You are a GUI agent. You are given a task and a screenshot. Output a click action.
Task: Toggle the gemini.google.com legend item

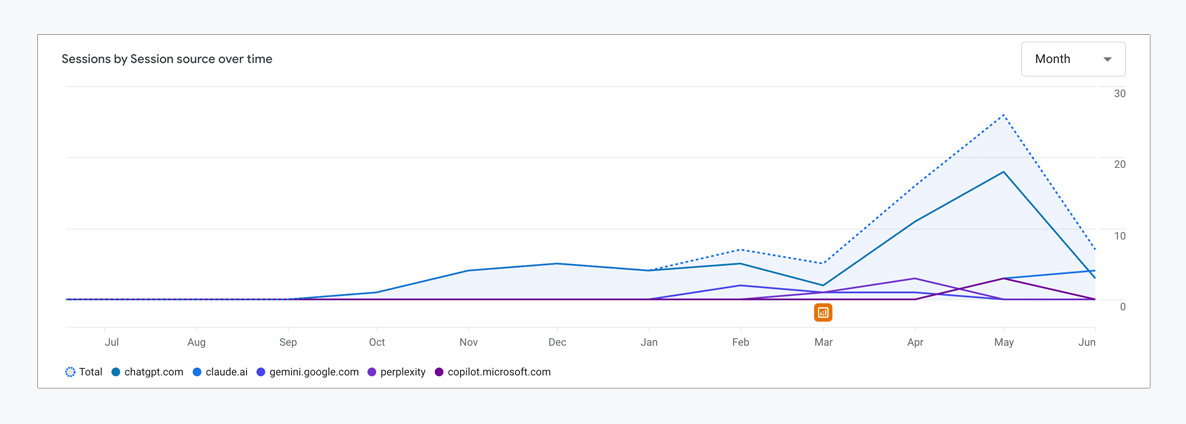tap(307, 372)
